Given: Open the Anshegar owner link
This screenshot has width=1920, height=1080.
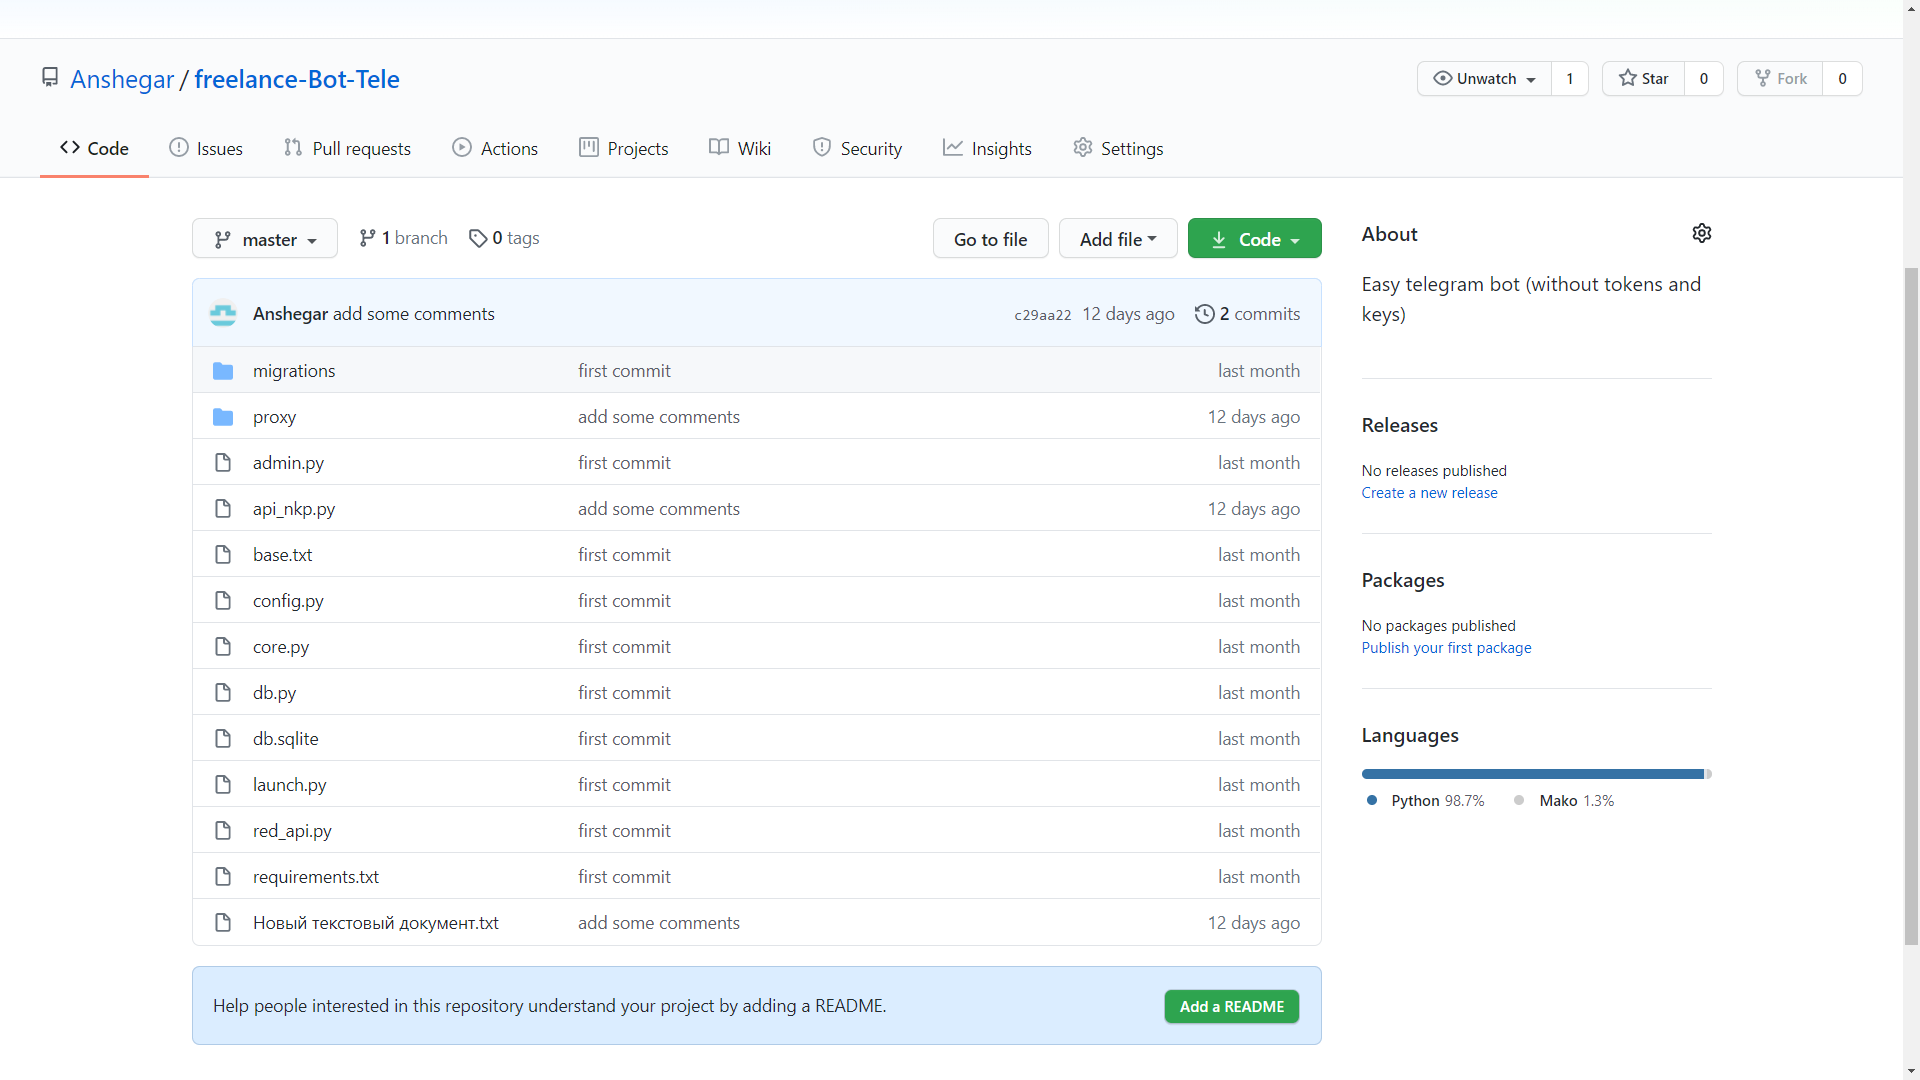Looking at the screenshot, I should tap(122, 79).
